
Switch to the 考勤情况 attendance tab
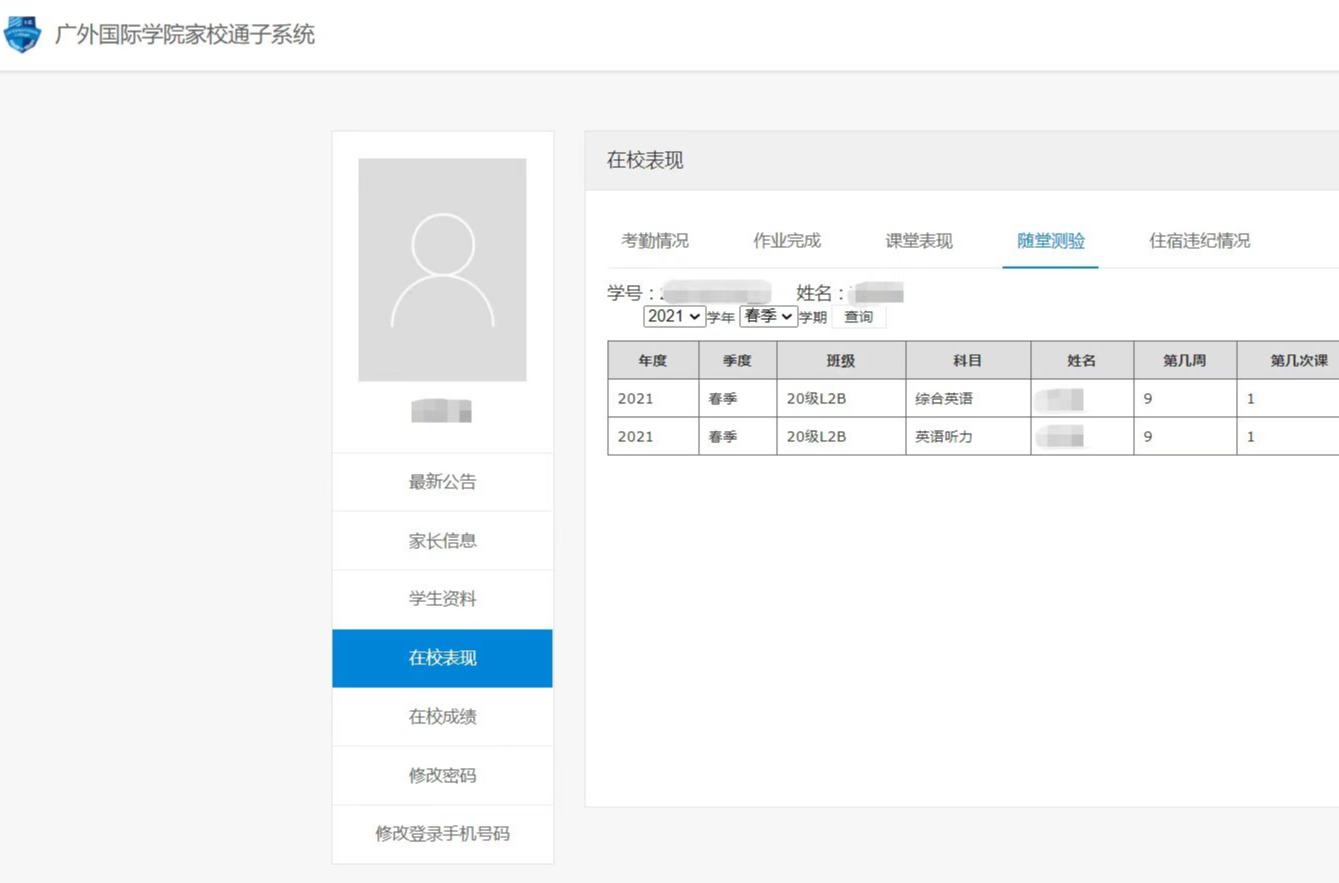coord(654,240)
